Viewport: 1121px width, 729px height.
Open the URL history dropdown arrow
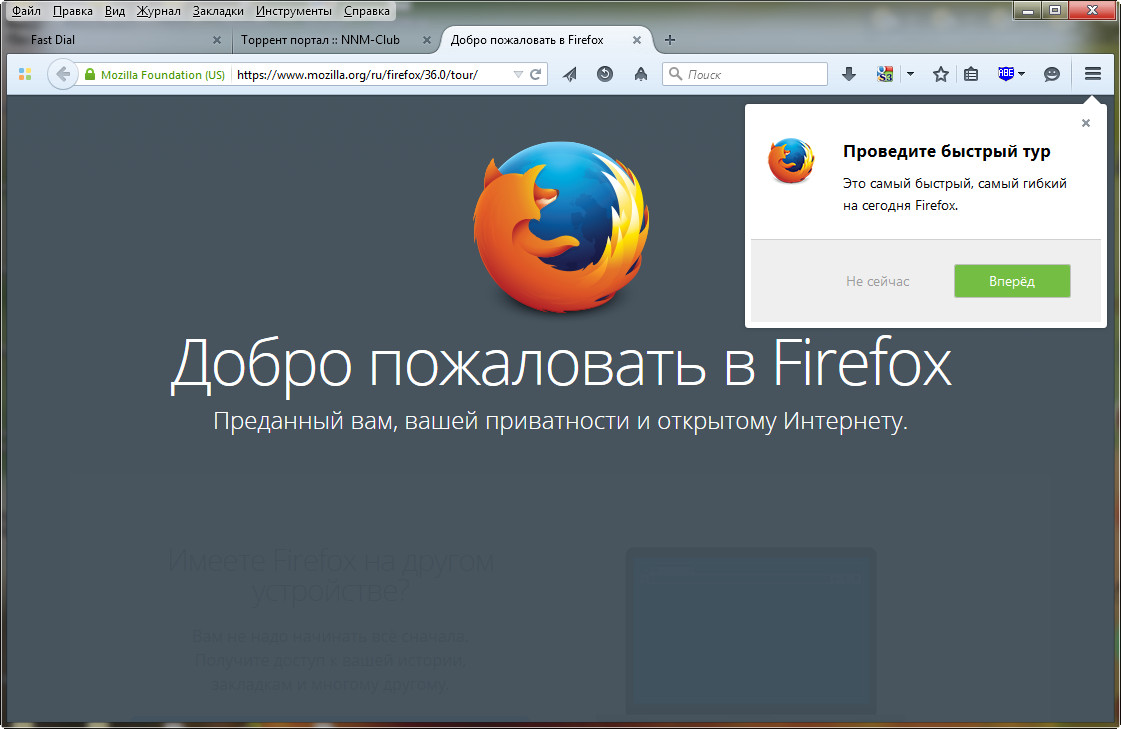[x=518, y=74]
